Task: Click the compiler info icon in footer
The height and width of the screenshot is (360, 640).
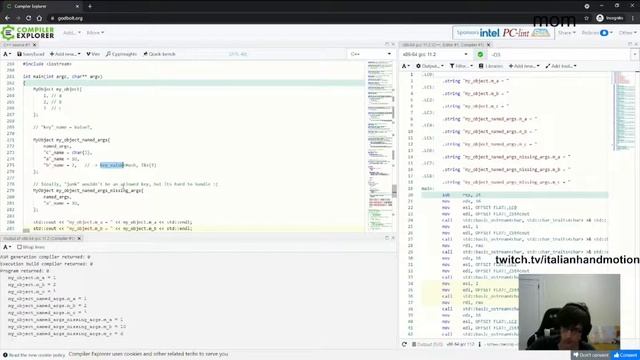Action: point(480,344)
